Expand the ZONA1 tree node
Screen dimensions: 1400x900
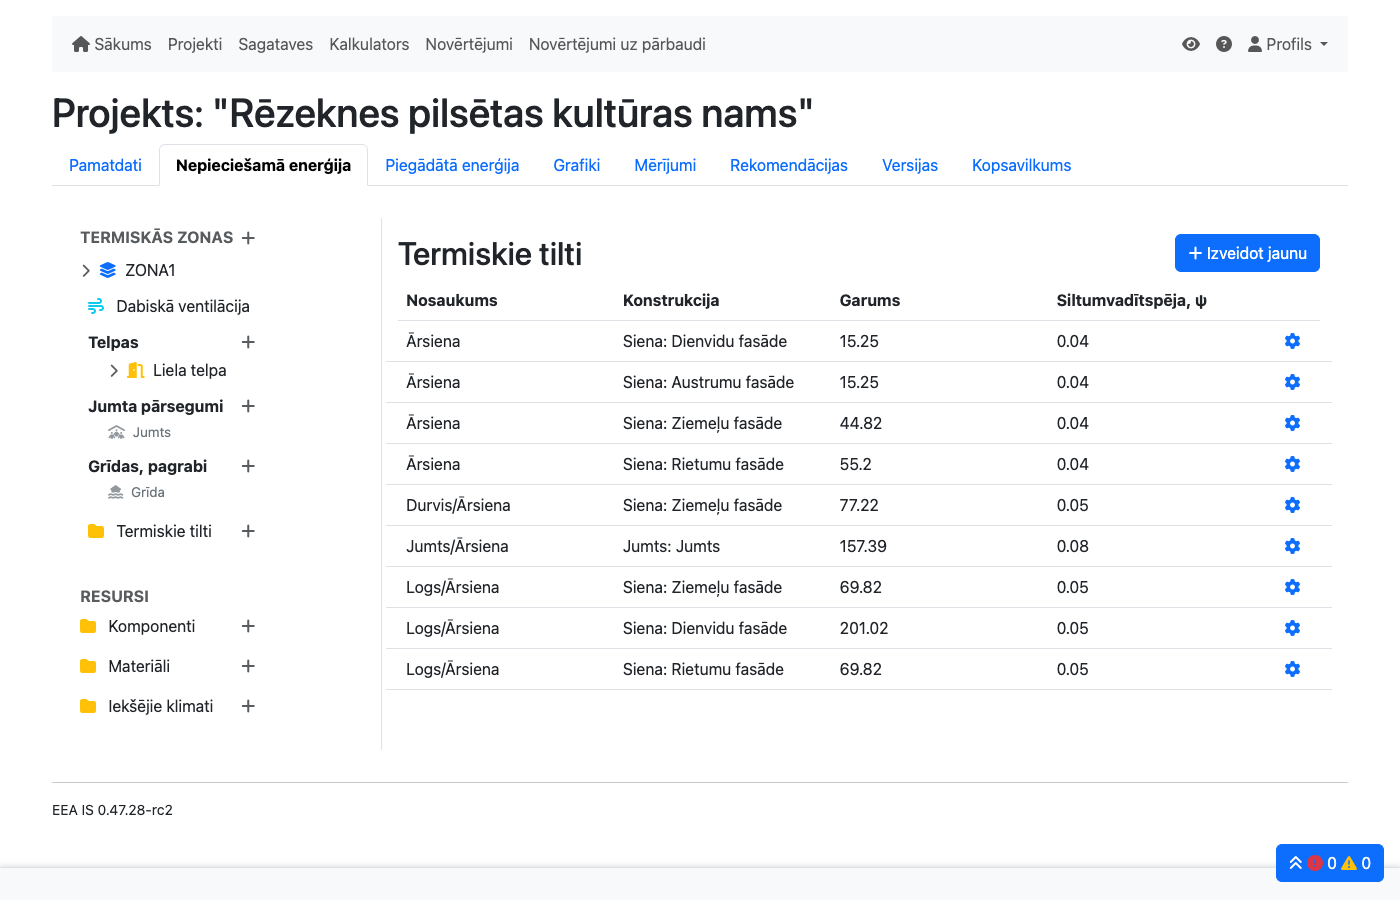pos(86,270)
